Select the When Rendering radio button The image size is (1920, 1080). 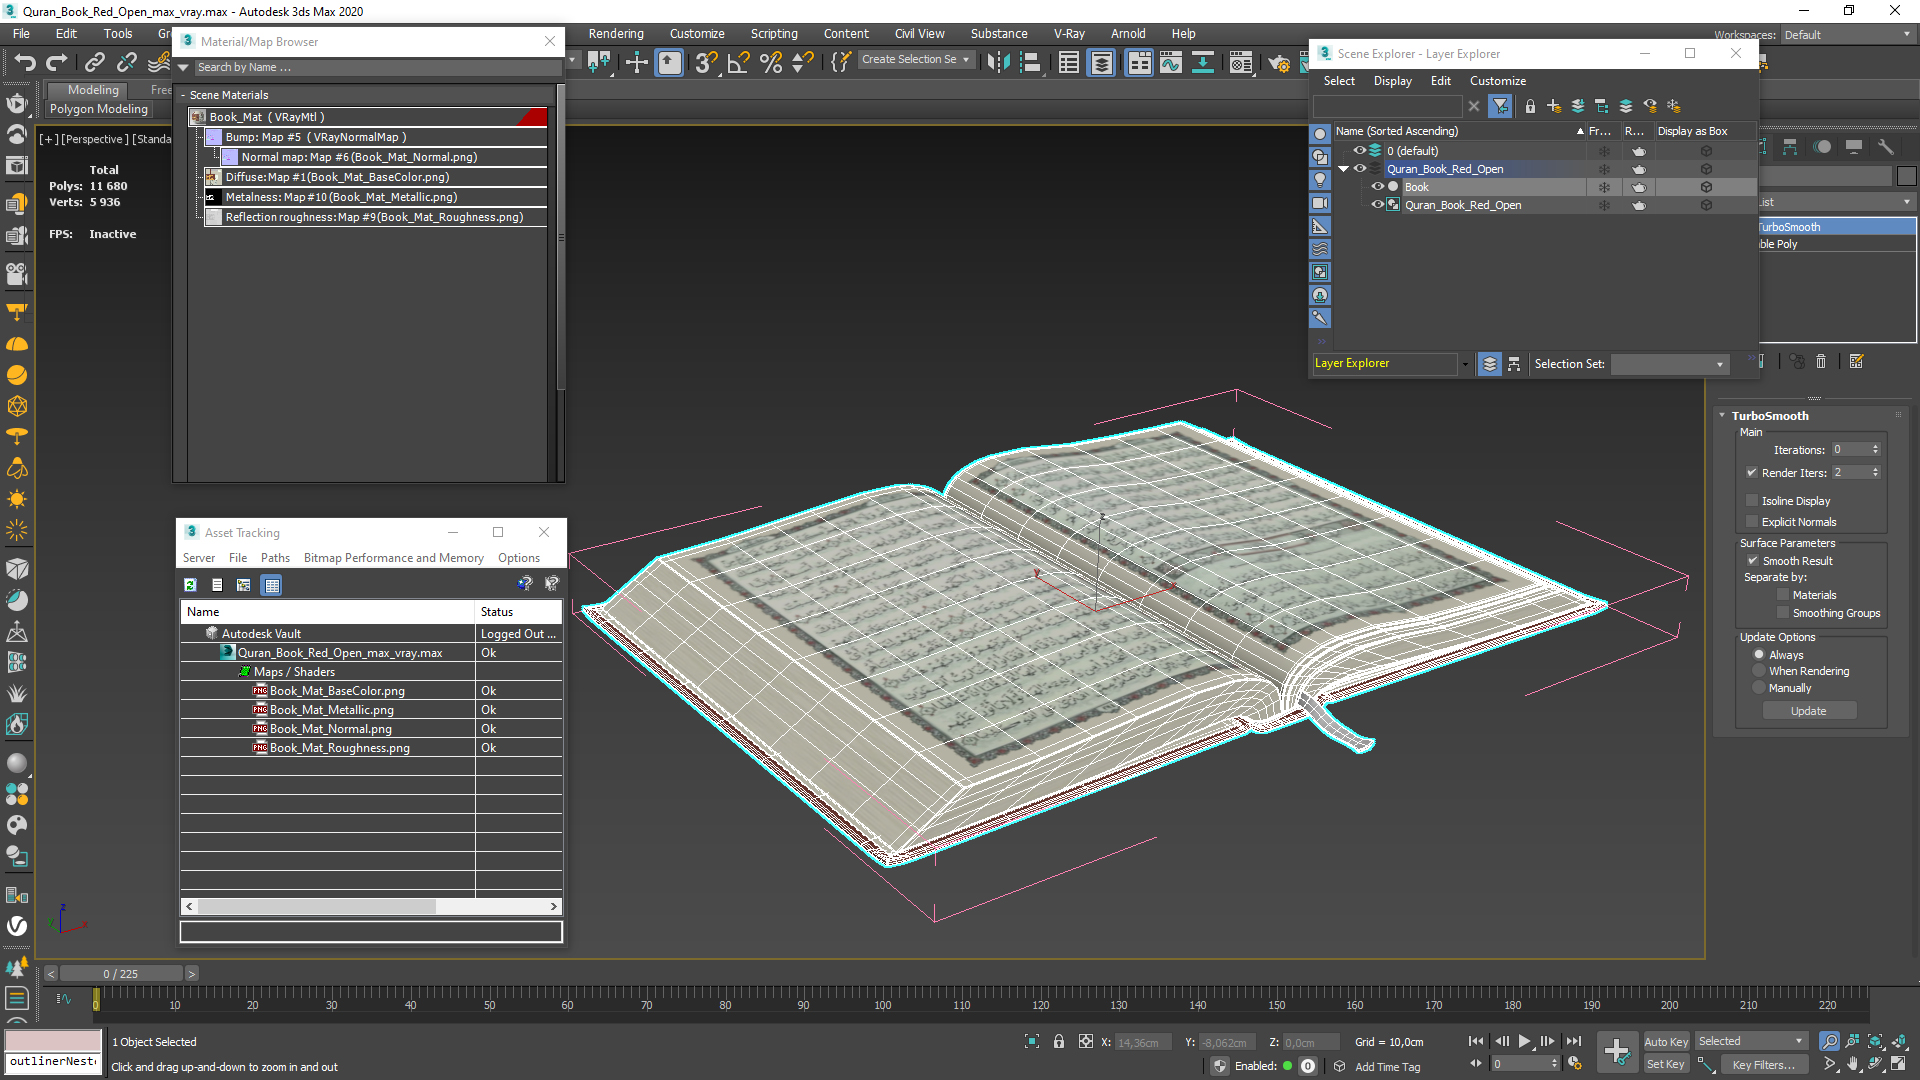pos(1759,671)
